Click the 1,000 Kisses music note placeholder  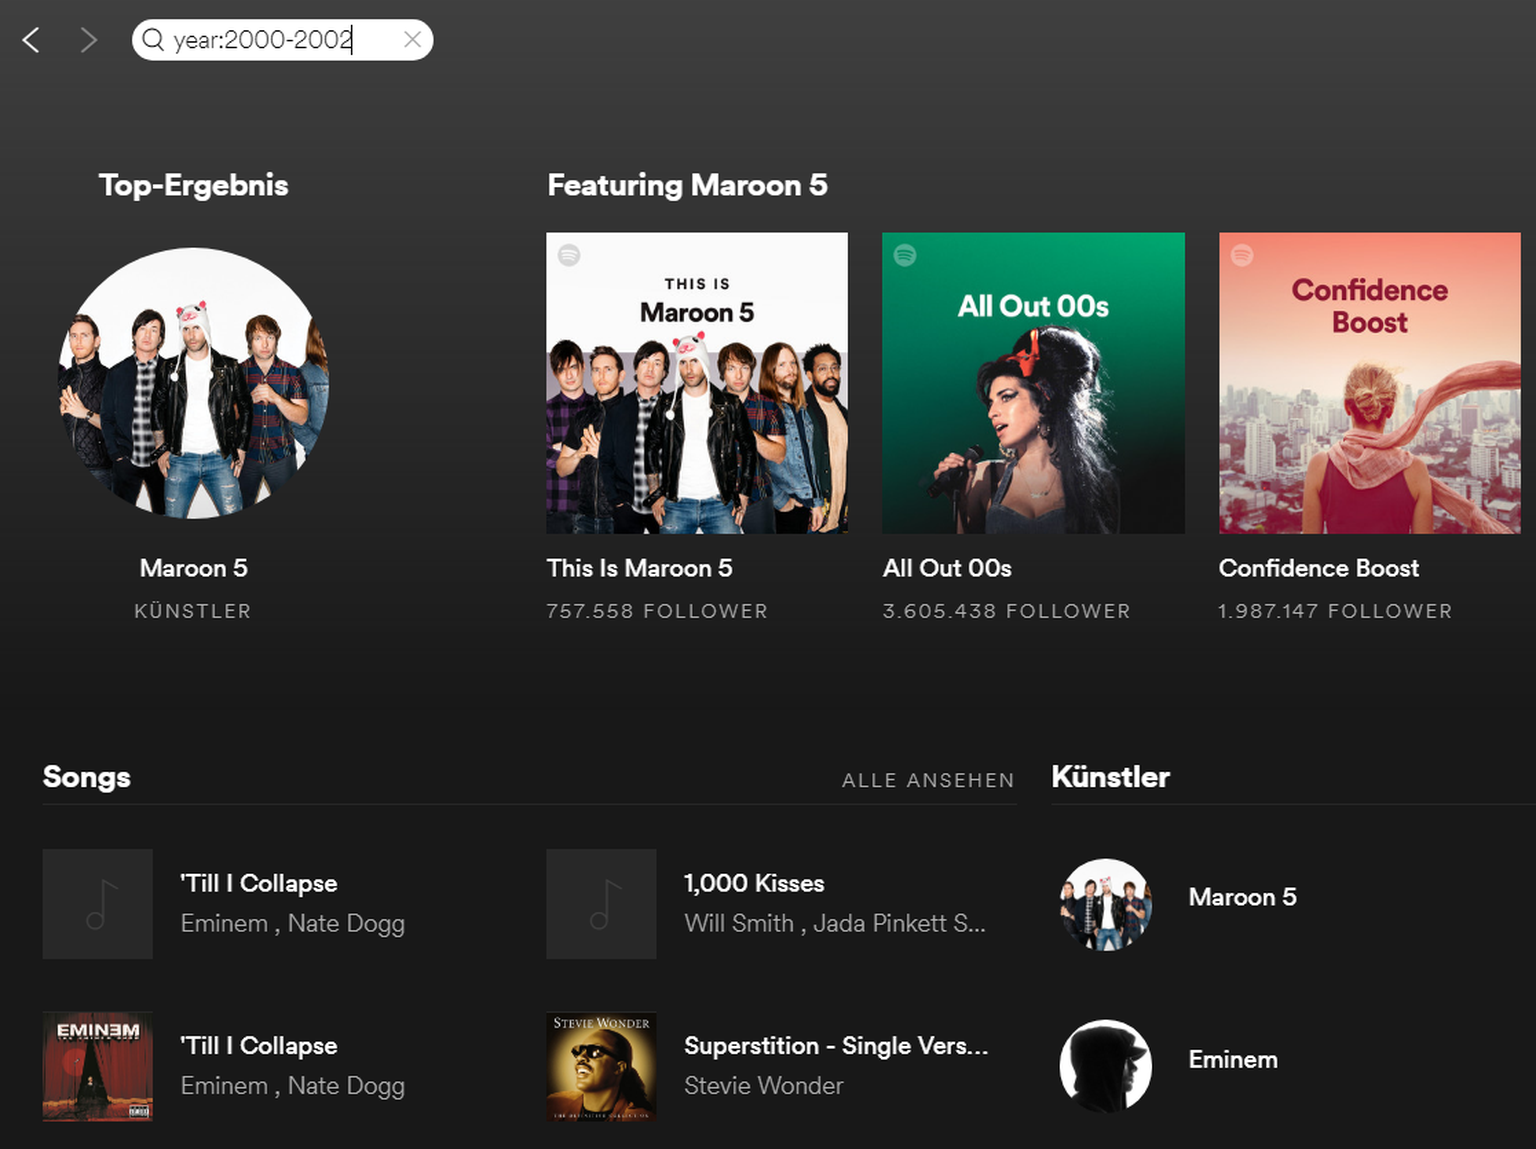point(601,904)
